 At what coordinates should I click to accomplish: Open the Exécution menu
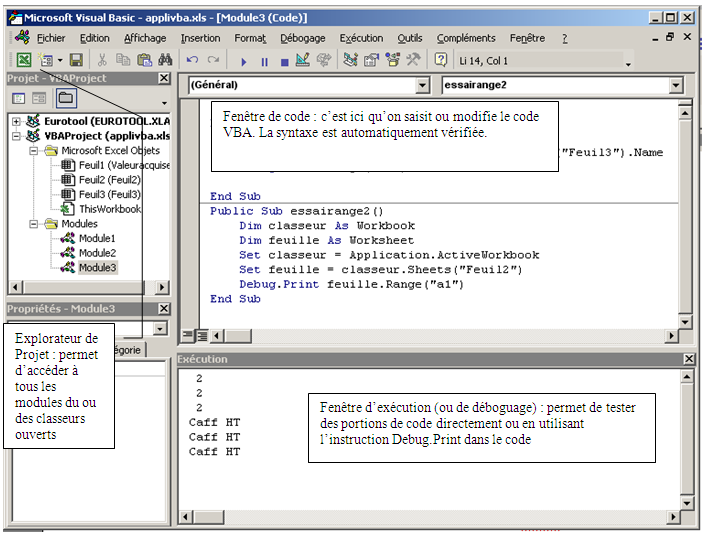361,38
